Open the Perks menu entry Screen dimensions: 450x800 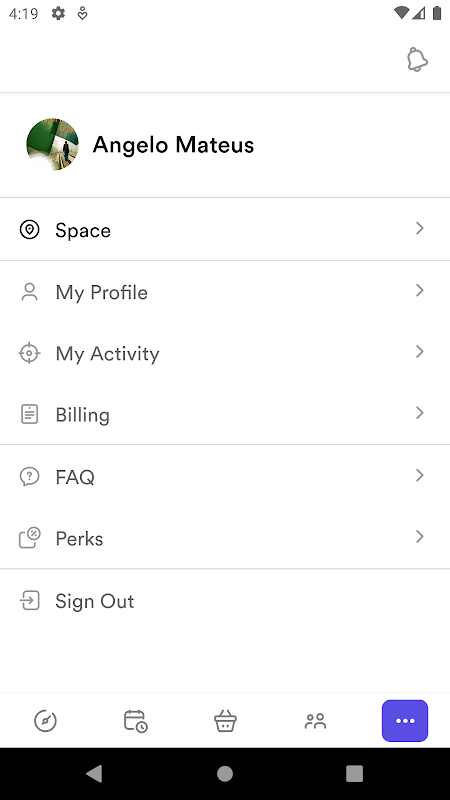225,538
